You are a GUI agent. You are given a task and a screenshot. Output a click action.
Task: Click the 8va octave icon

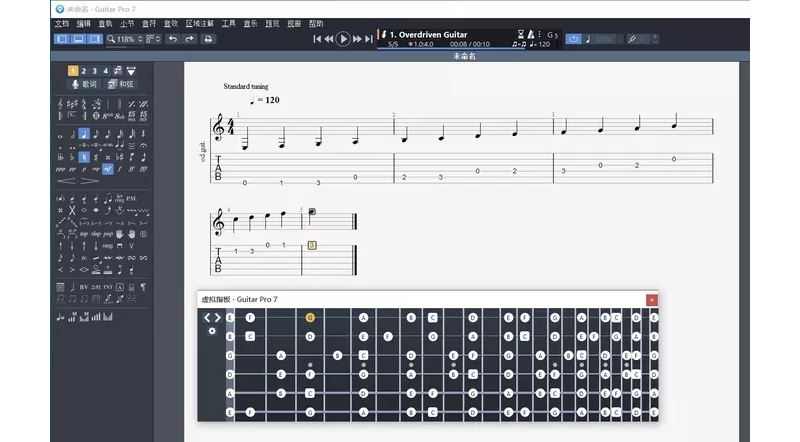pyautogui.click(x=108, y=116)
